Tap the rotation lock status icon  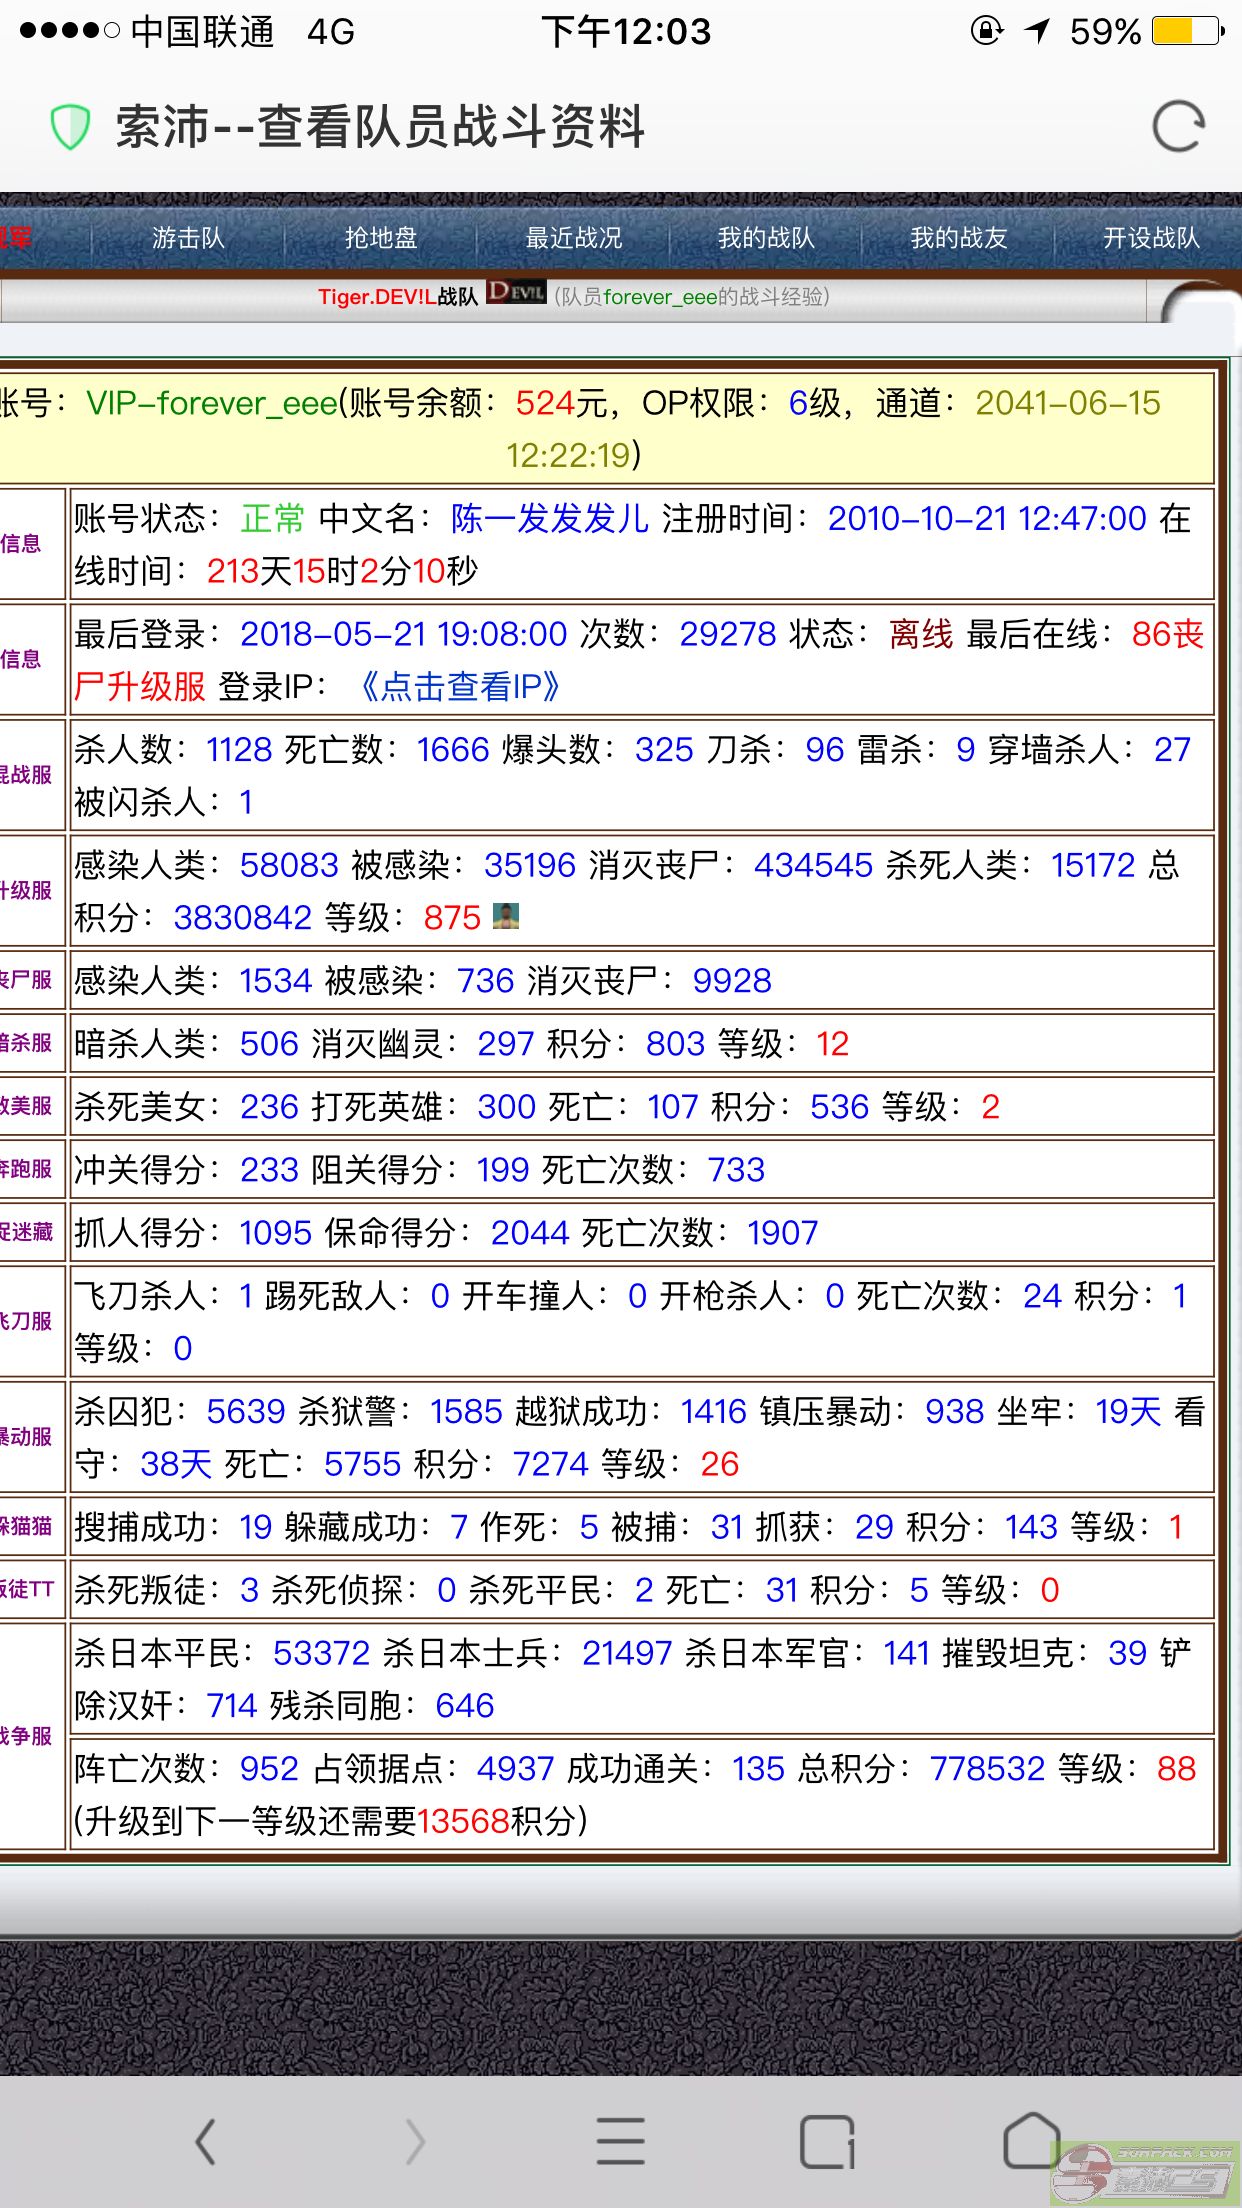tap(987, 31)
